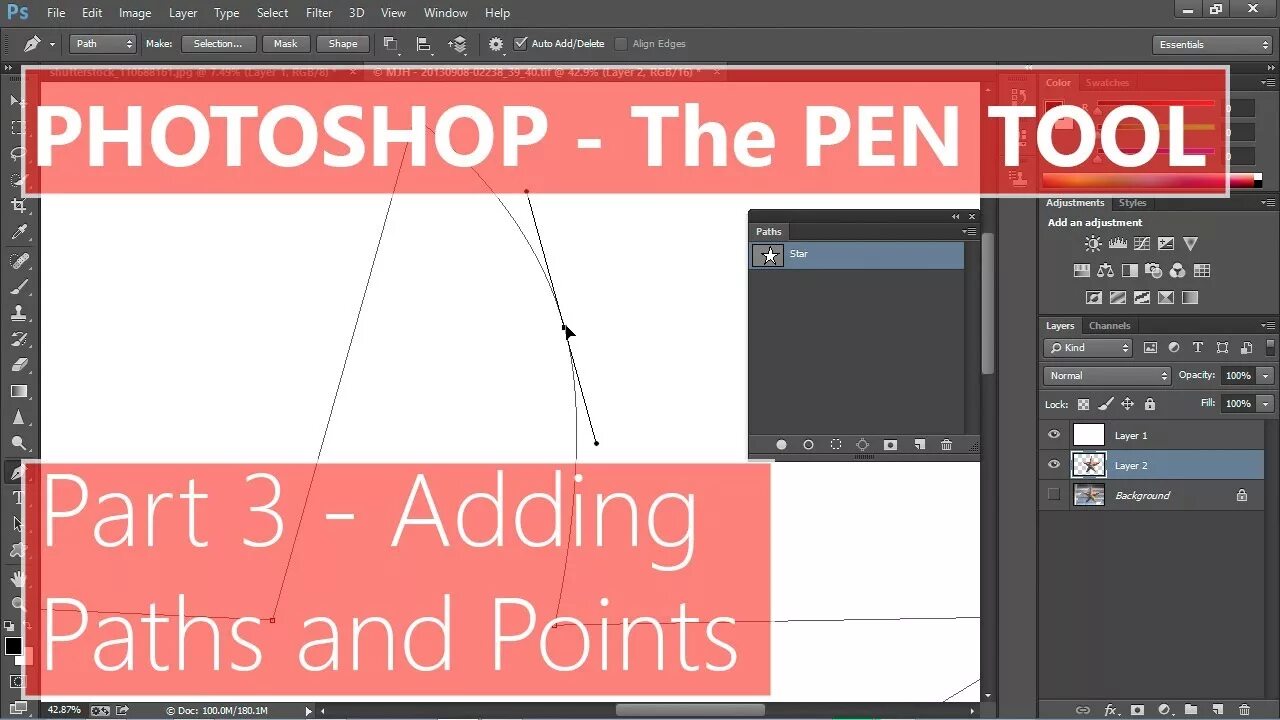Open path operations in options bar
The image size is (1280, 720).
click(x=391, y=44)
